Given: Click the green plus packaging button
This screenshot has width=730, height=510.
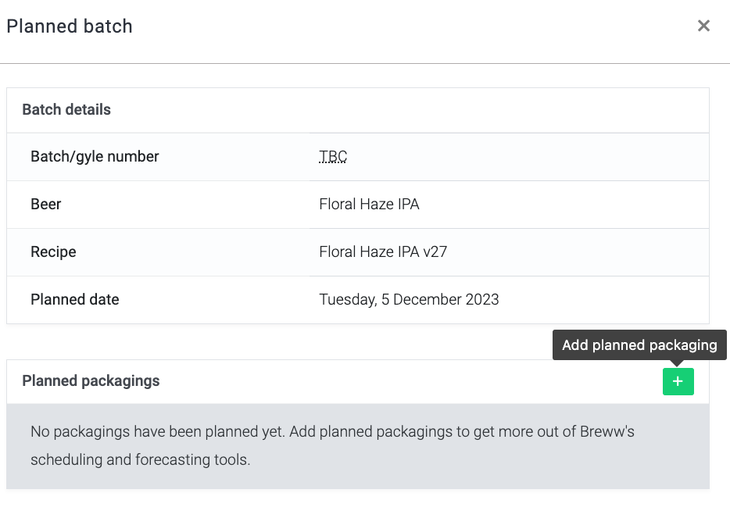Looking at the screenshot, I should (678, 381).
